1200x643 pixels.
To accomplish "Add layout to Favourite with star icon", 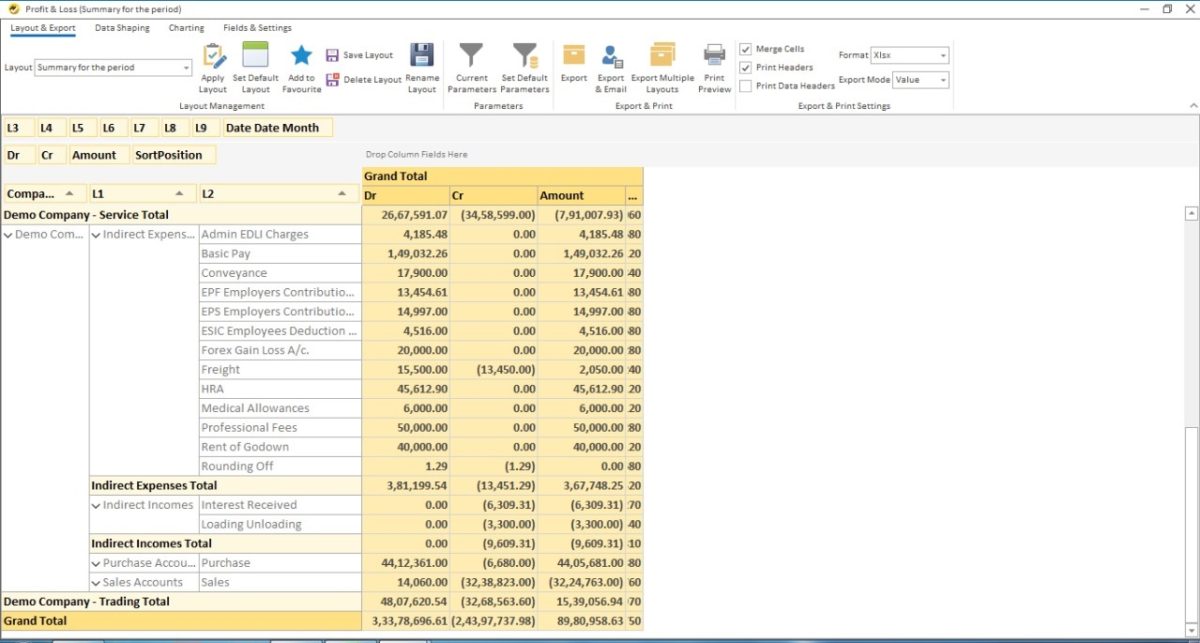I will pos(301,57).
